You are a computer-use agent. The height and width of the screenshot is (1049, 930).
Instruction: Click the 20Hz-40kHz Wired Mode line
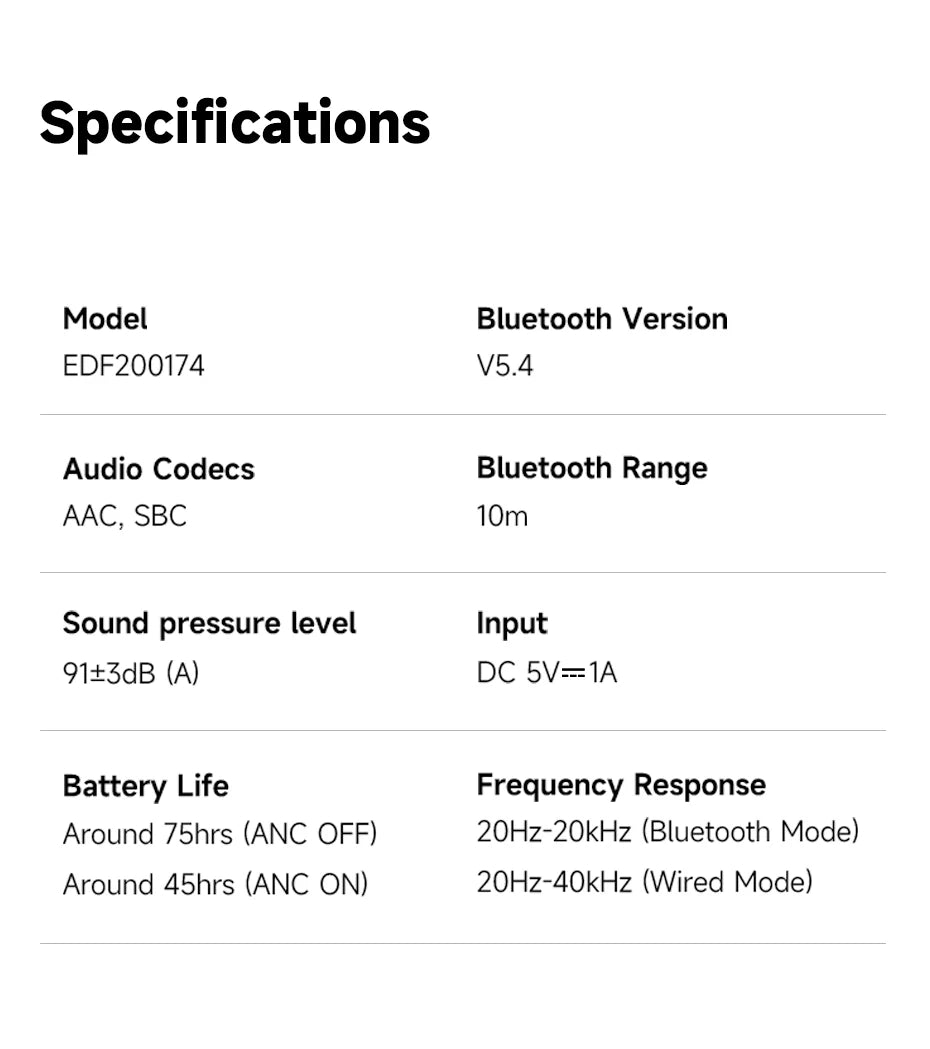(x=644, y=882)
